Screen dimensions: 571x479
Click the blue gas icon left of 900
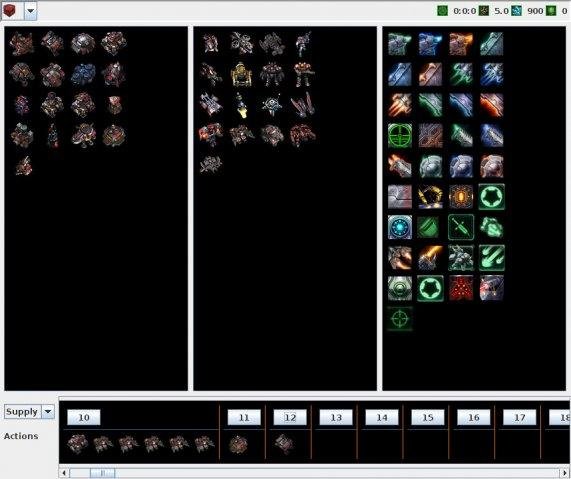[x=516, y=11]
